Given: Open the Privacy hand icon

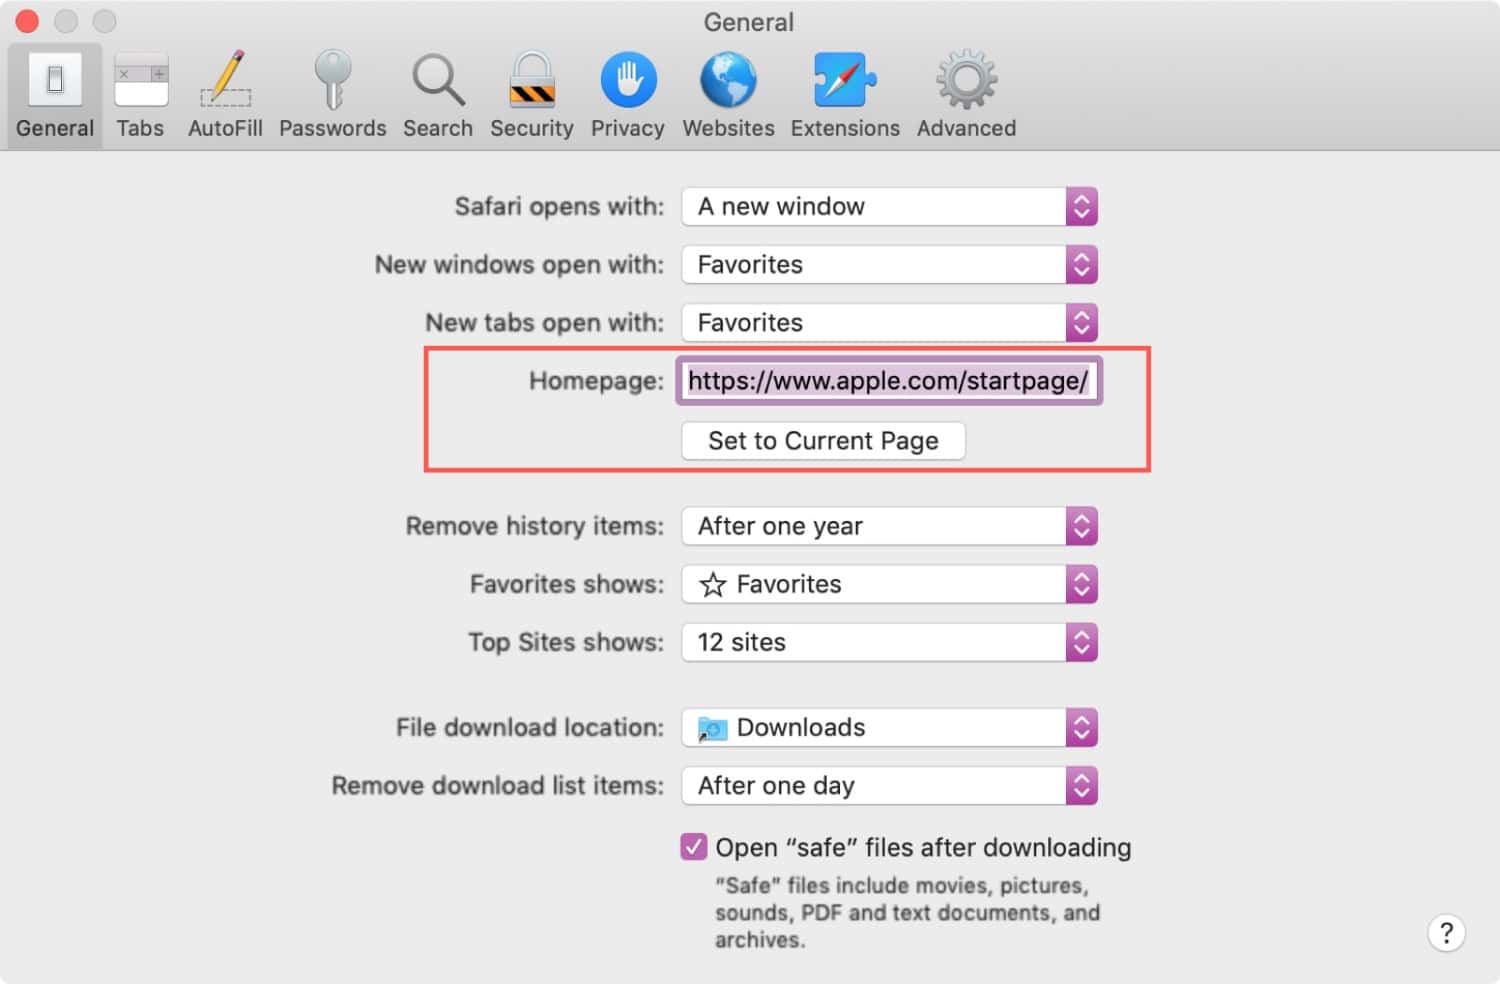Looking at the screenshot, I should coord(628,80).
